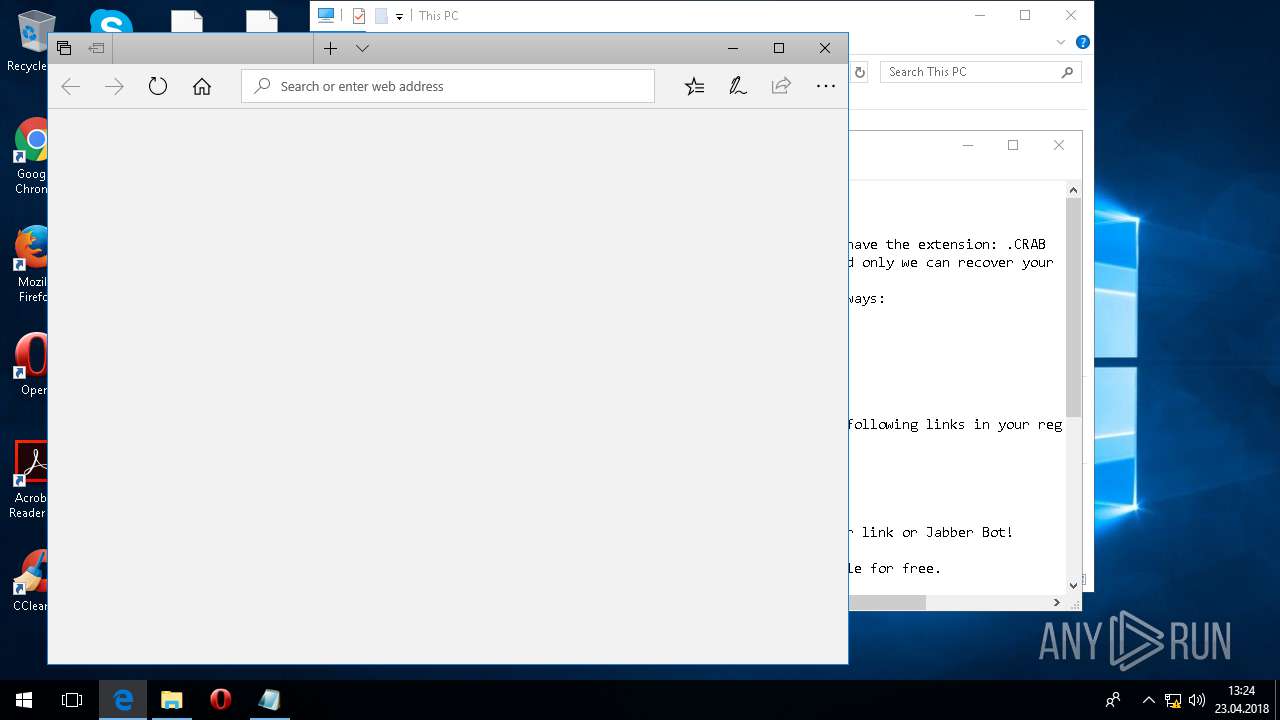Open Edge Settings and more menu
The image size is (1280, 720).
click(825, 86)
